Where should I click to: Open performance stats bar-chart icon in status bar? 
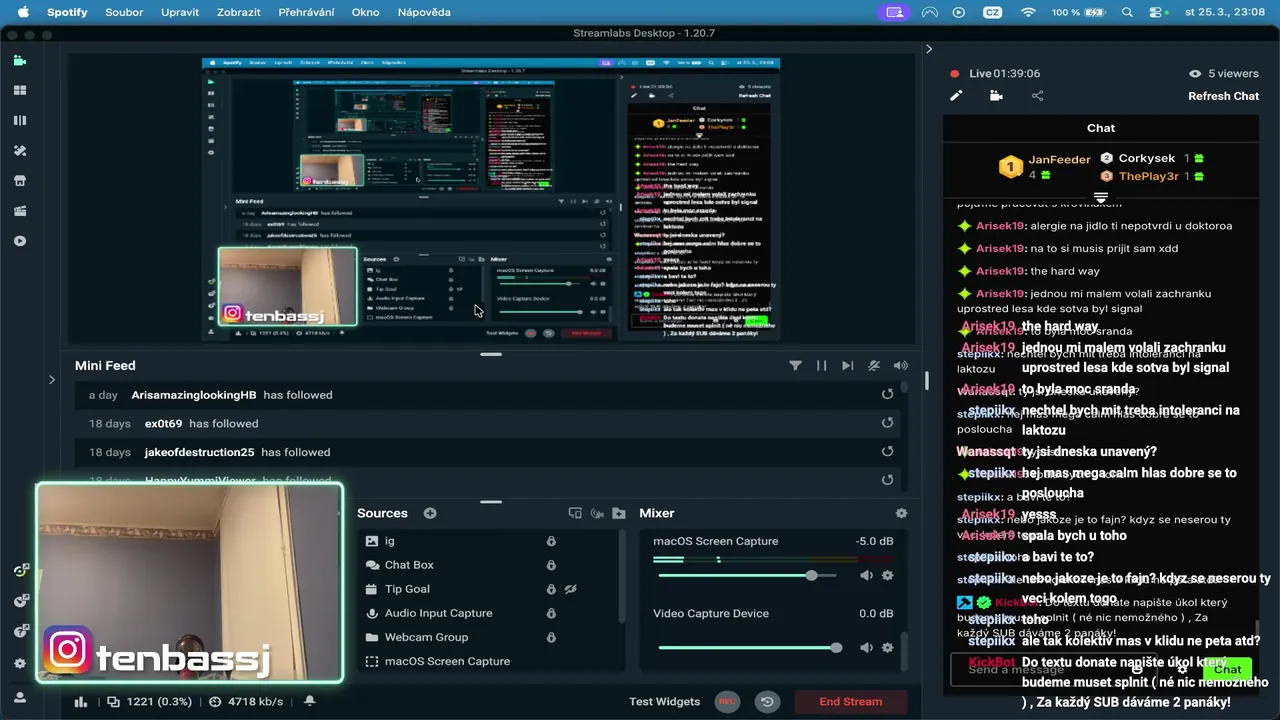pos(82,702)
